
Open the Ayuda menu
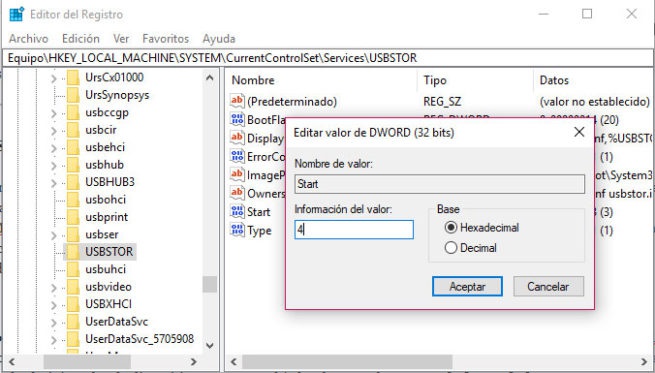pyautogui.click(x=219, y=38)
